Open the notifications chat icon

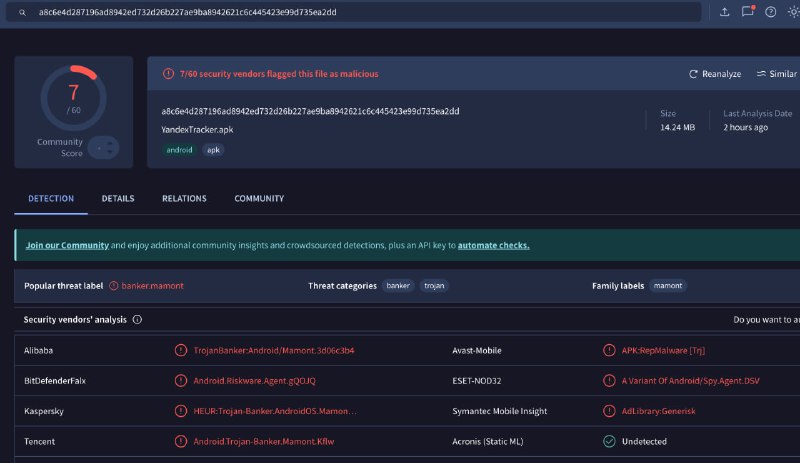[748, 11]
